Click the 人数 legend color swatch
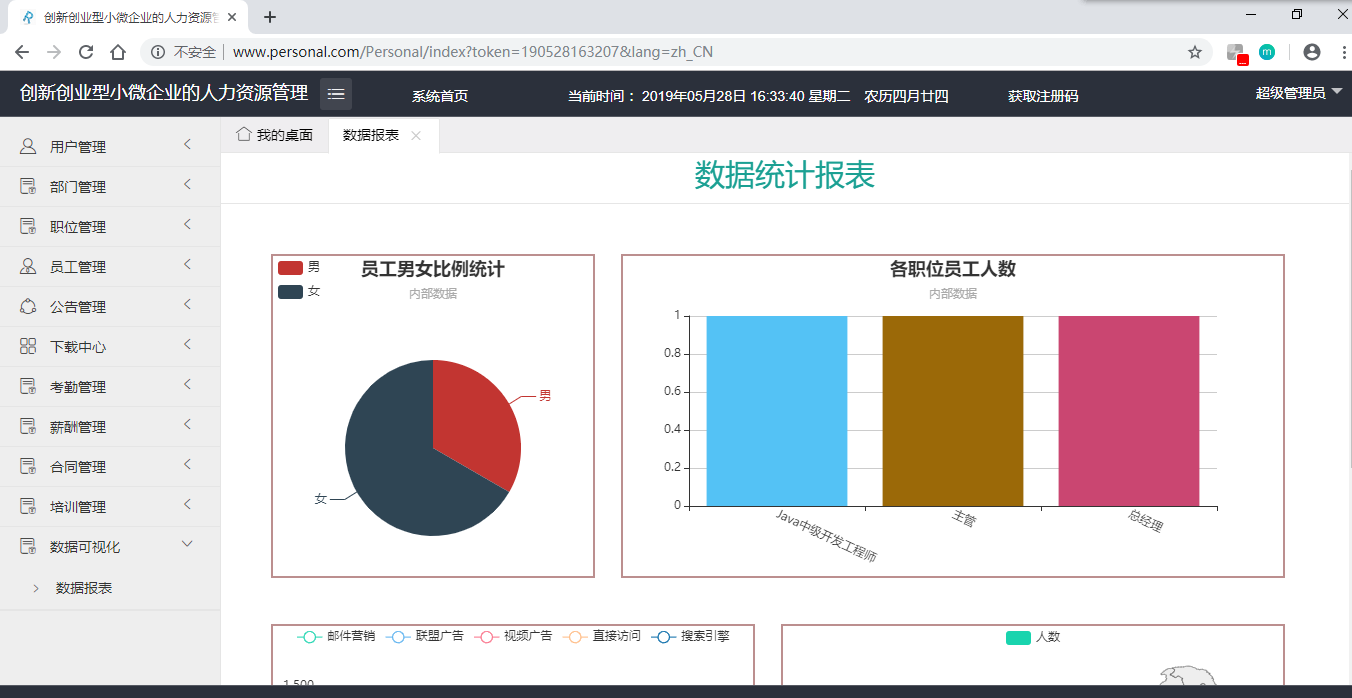The width and height of the screenshot is (1352, 698). click(1018, 637)
